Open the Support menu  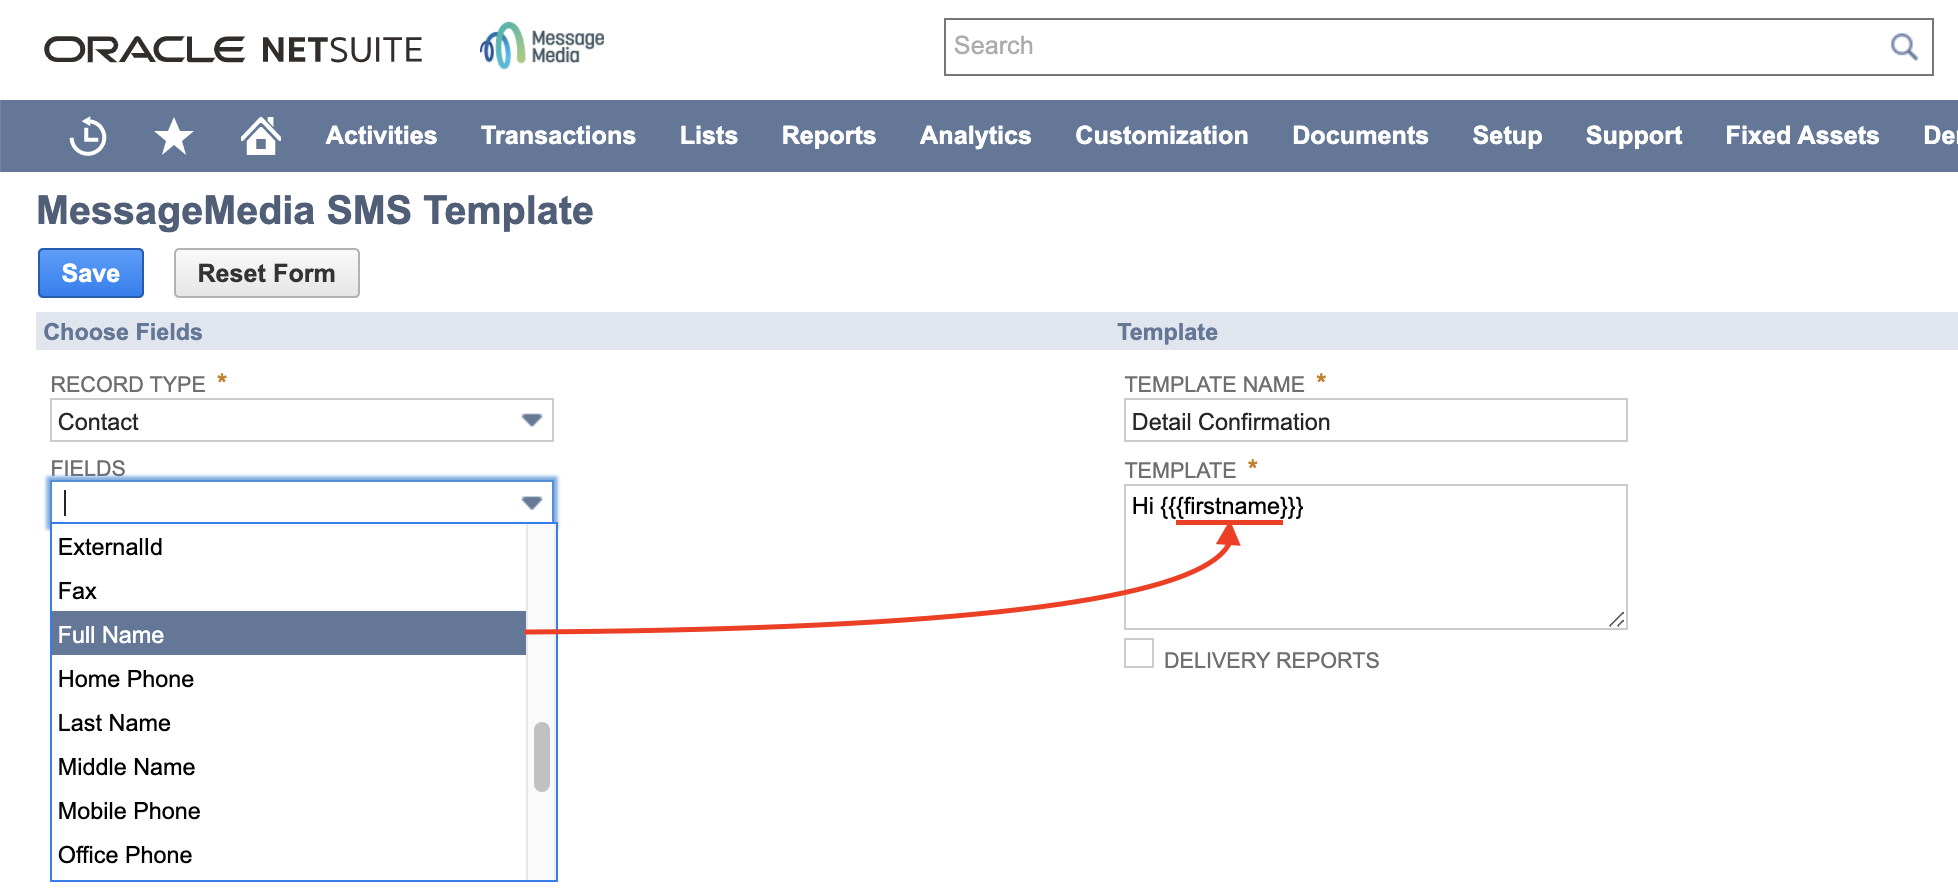1634,135
